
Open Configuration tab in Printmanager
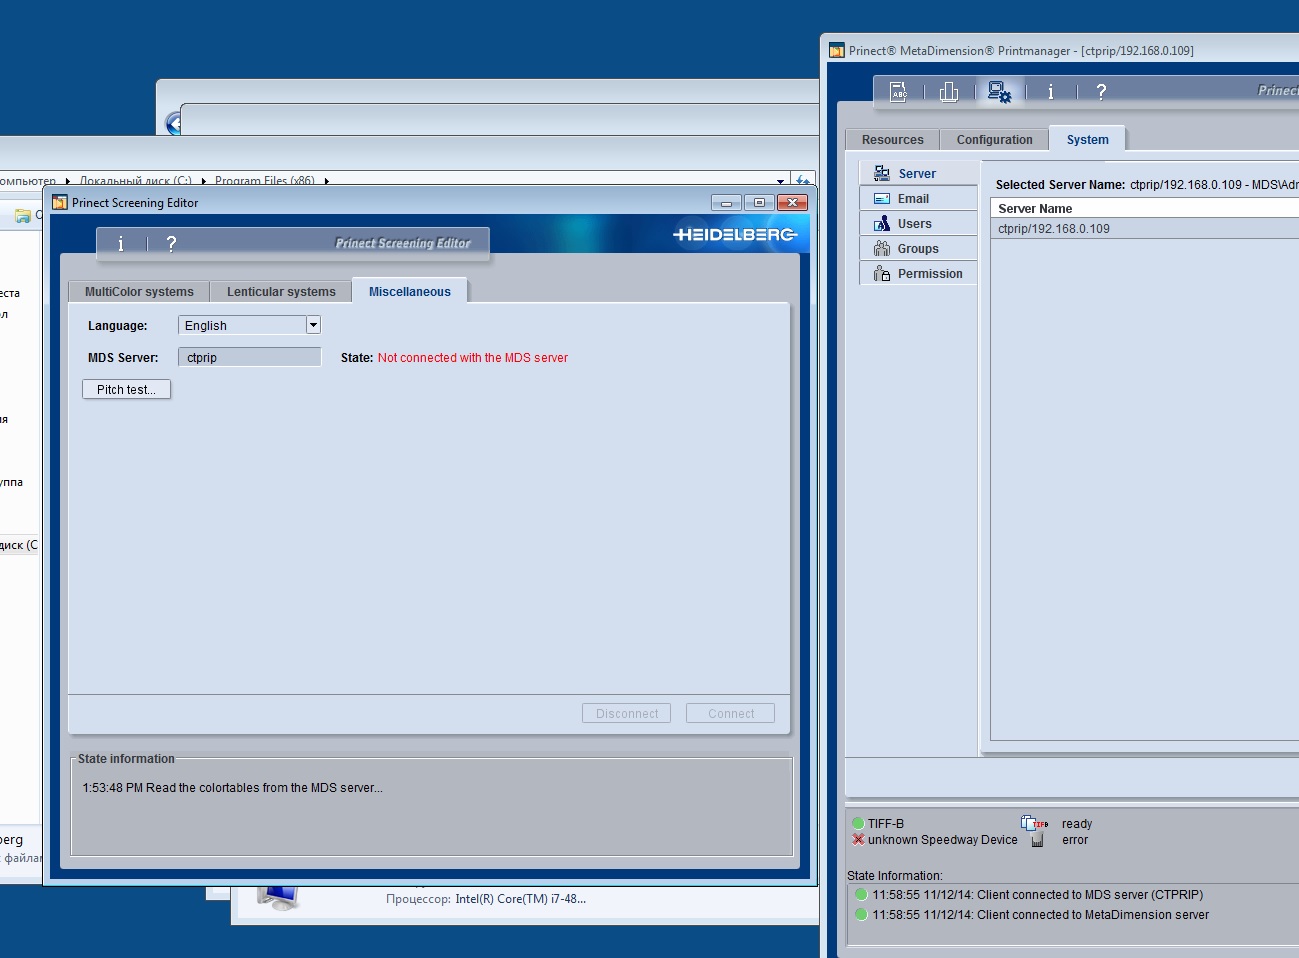[995, 140]
